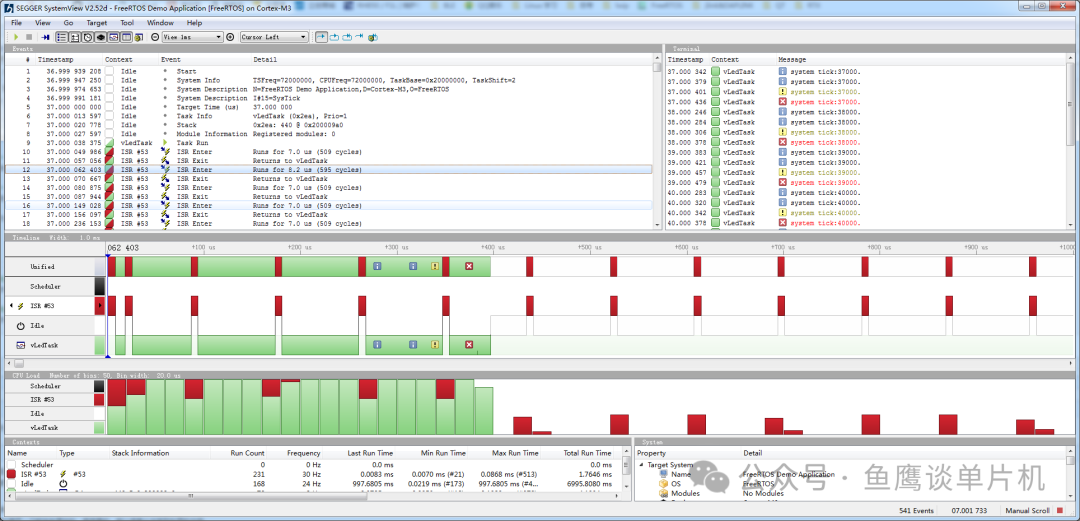Click the Scheduler black swatch in timeline

(100, 286)
